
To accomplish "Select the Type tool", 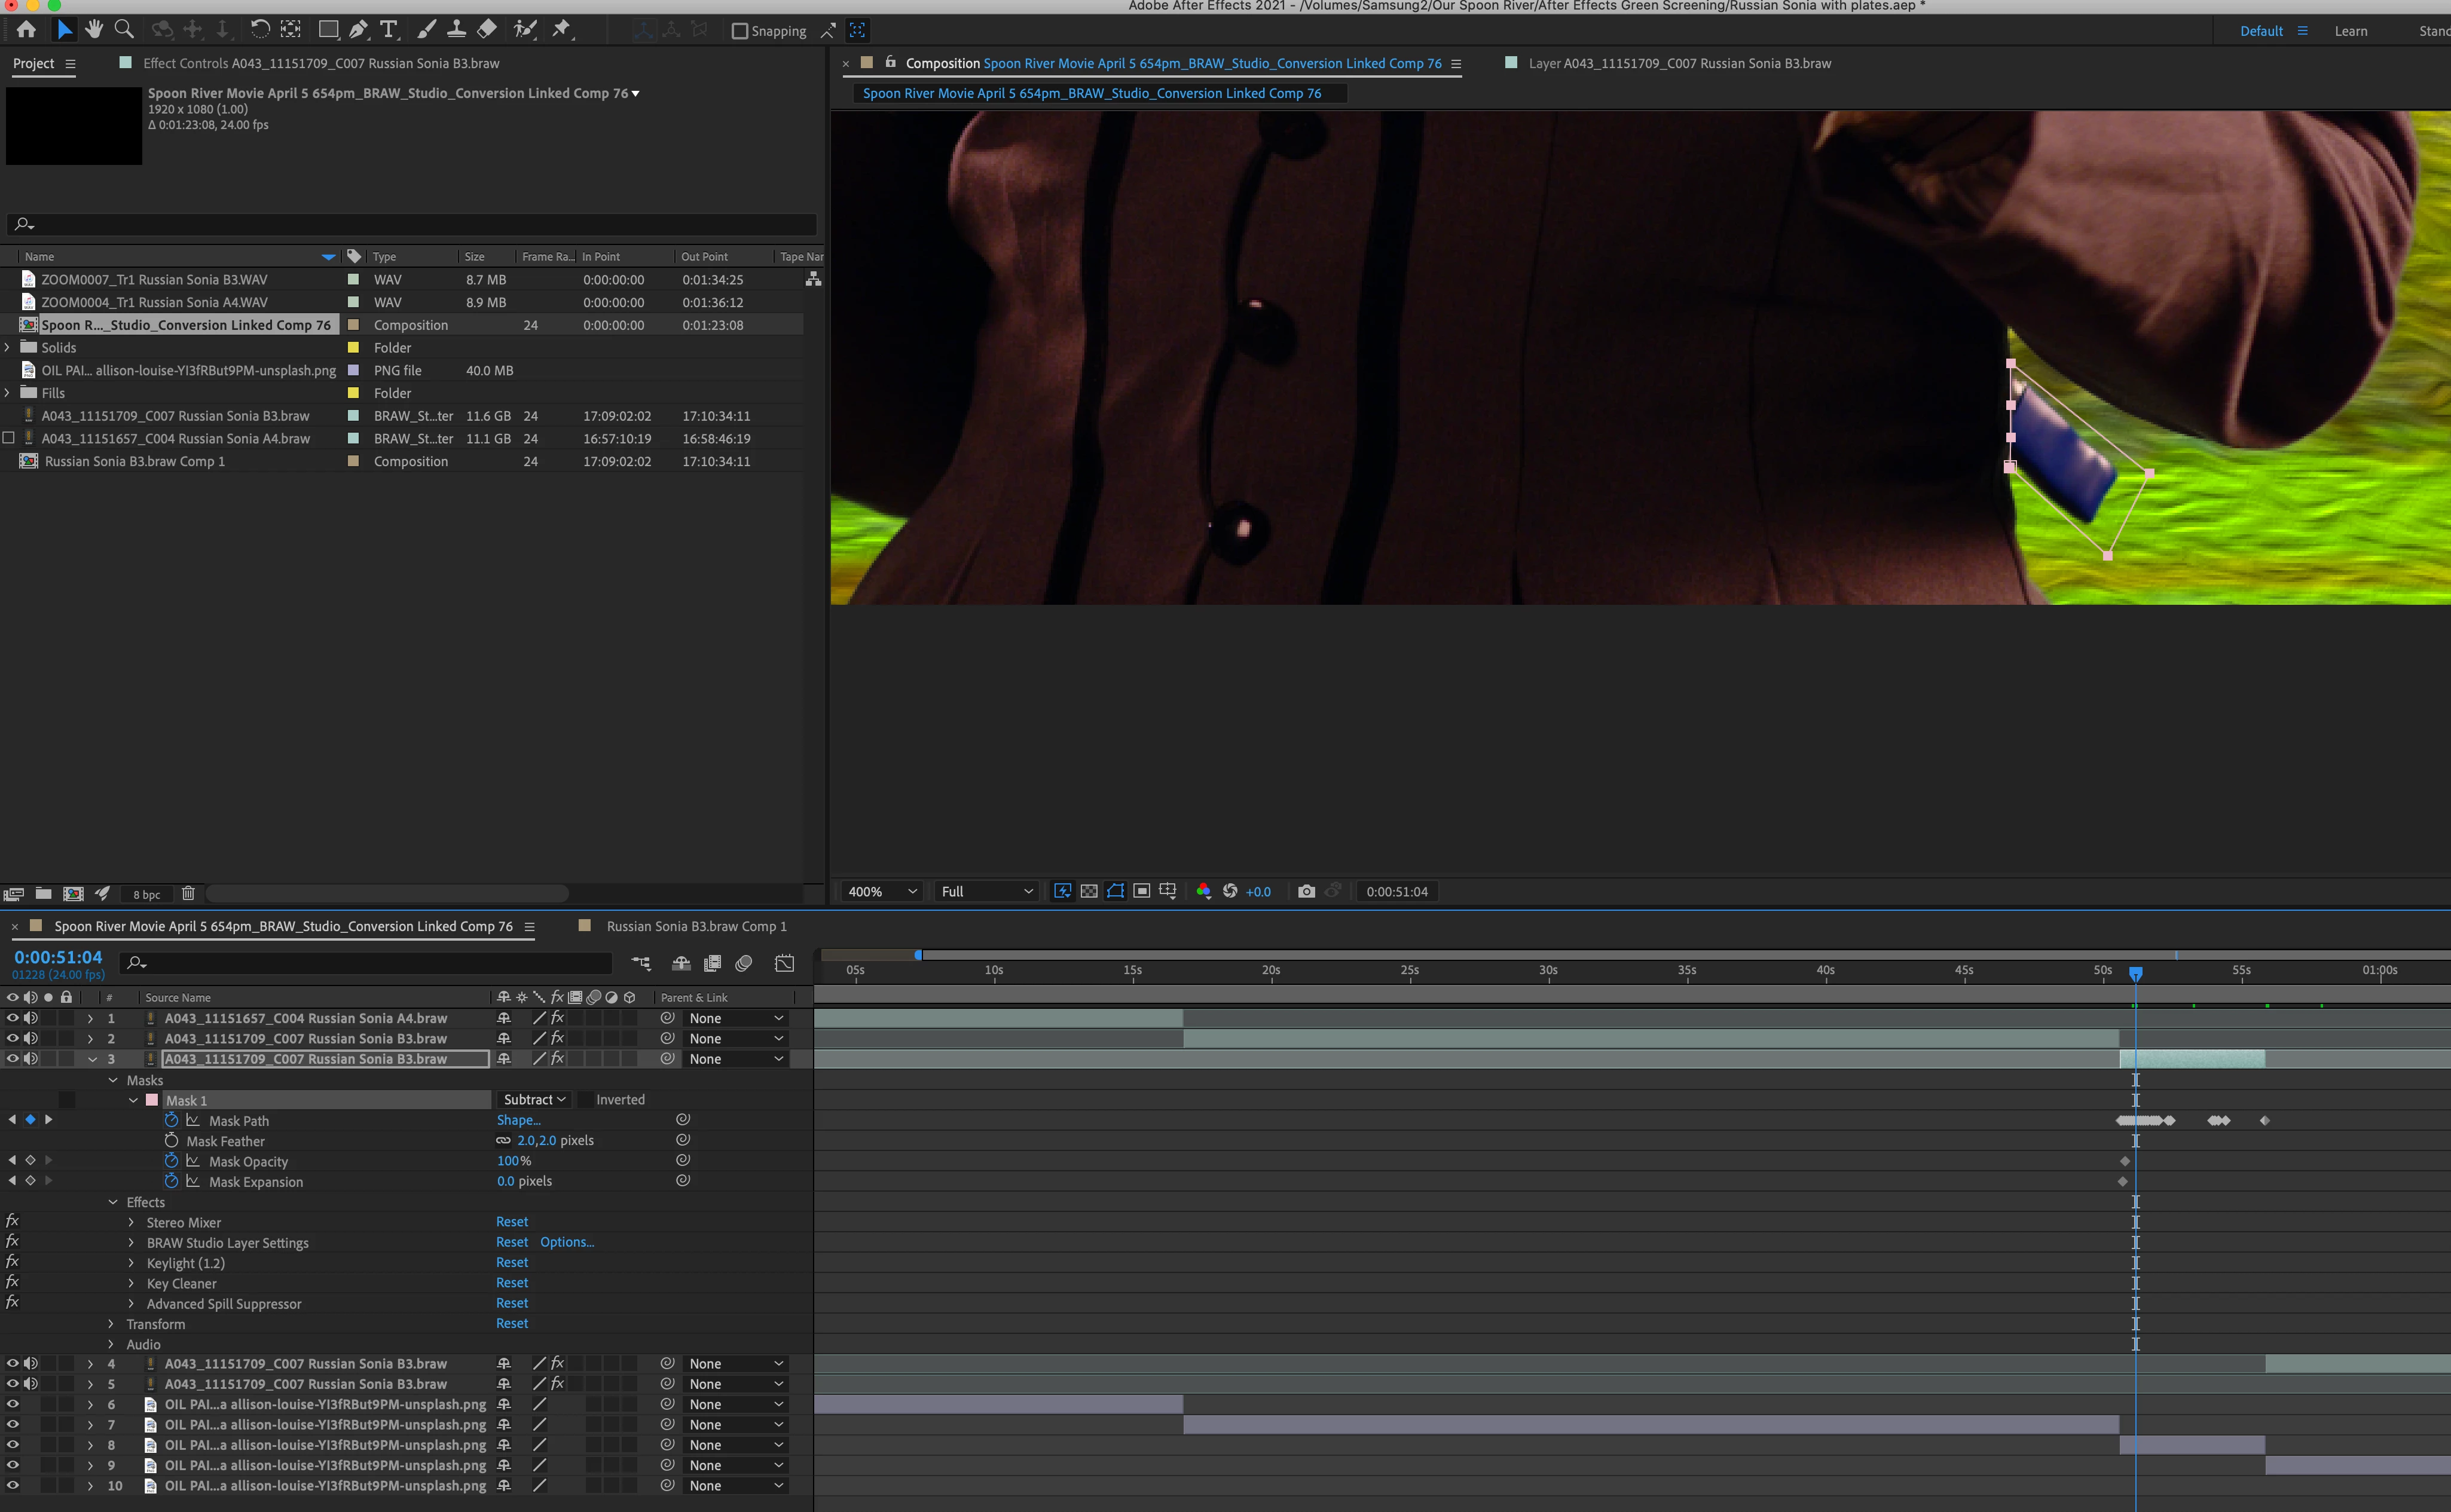I will coord(389,30).
